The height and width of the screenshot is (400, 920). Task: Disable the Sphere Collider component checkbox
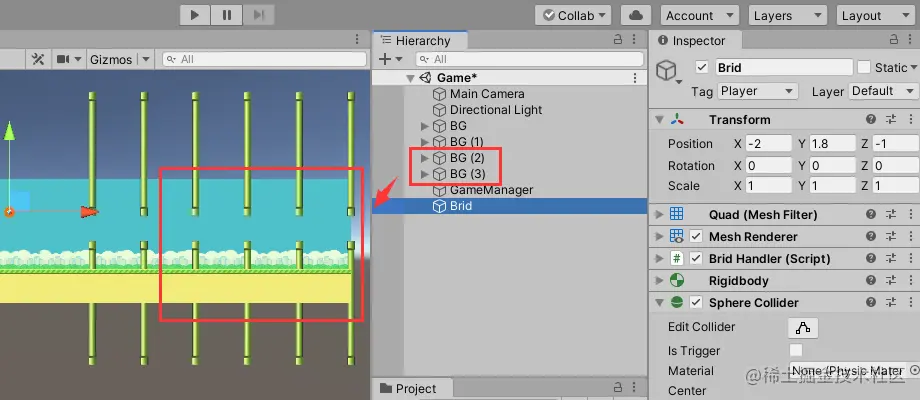pyautogui.click(x=696, y=303)
